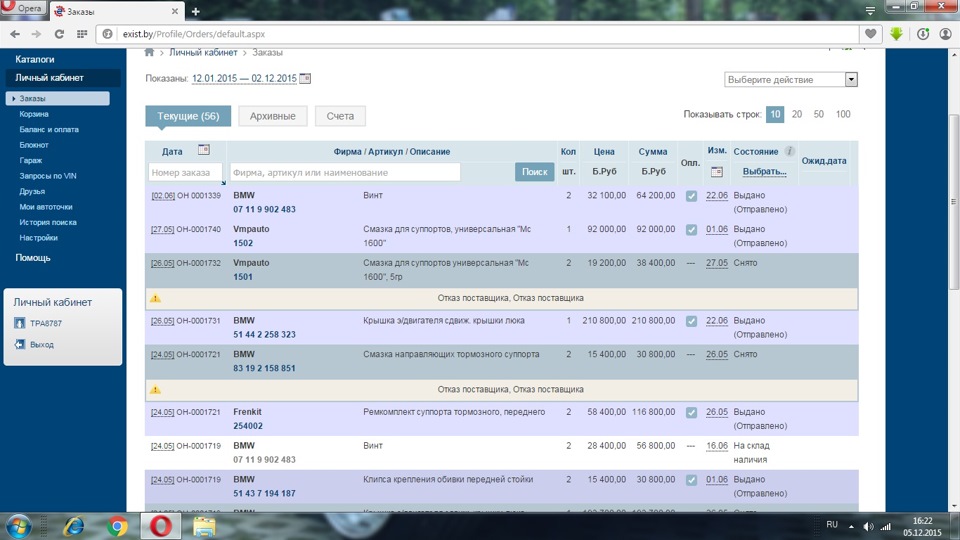960x540 pixels.
Task: Open Запросы по VIN page
Action: coord(48,176)
